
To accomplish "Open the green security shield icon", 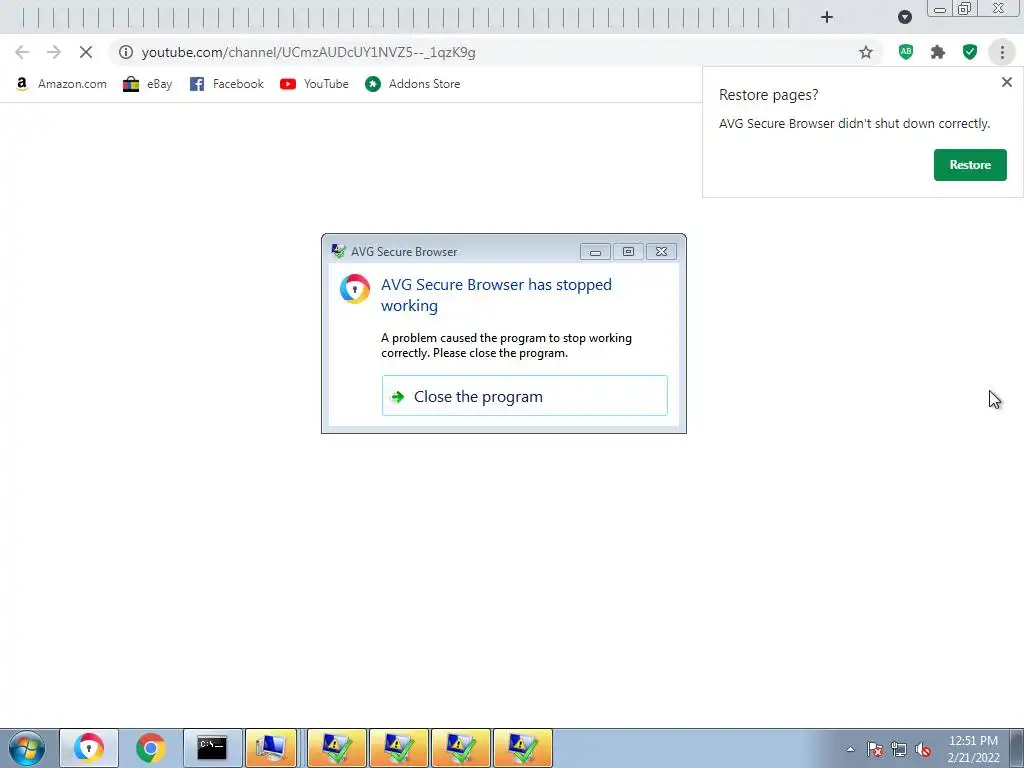I will (970, 52).
